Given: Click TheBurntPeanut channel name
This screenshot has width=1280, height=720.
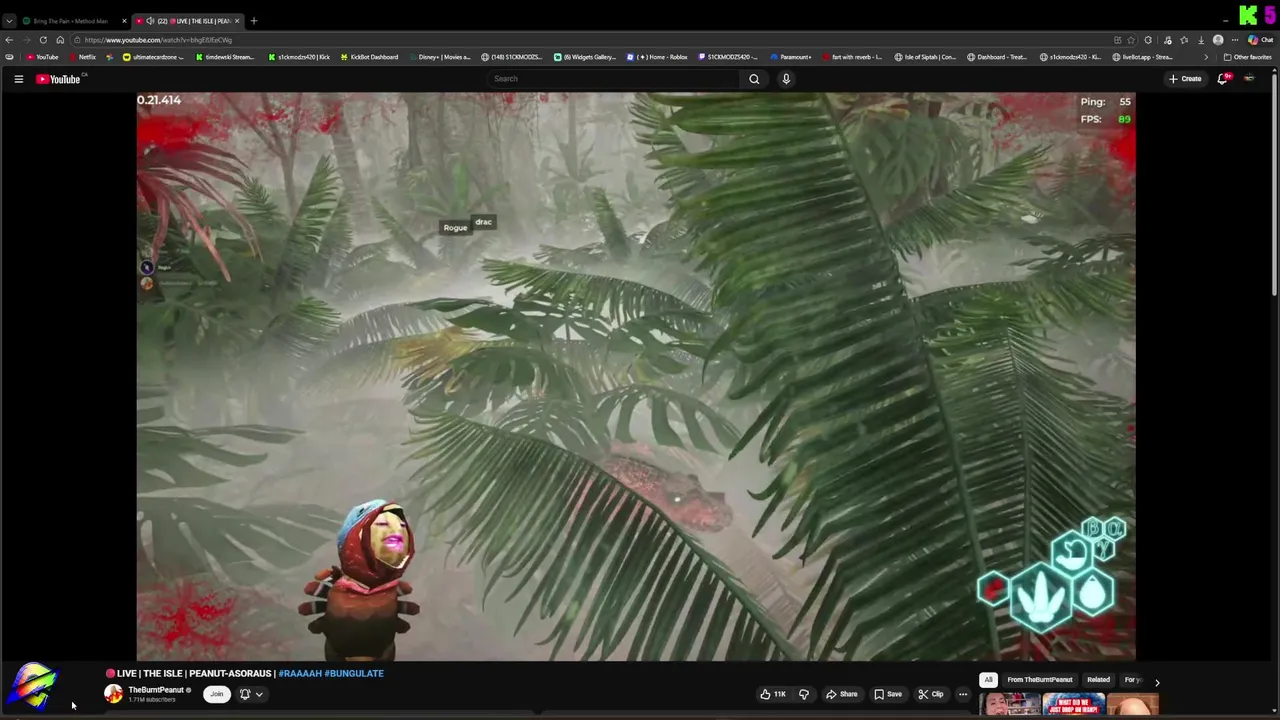Looking at the screenshot, I should coord(156,690).
